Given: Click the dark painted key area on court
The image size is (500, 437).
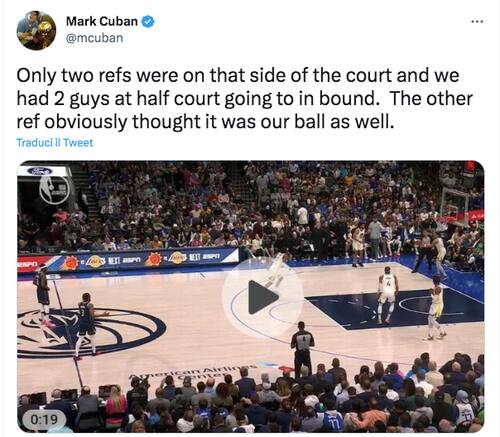Looking at the screenshot, I should coord(393,309).
